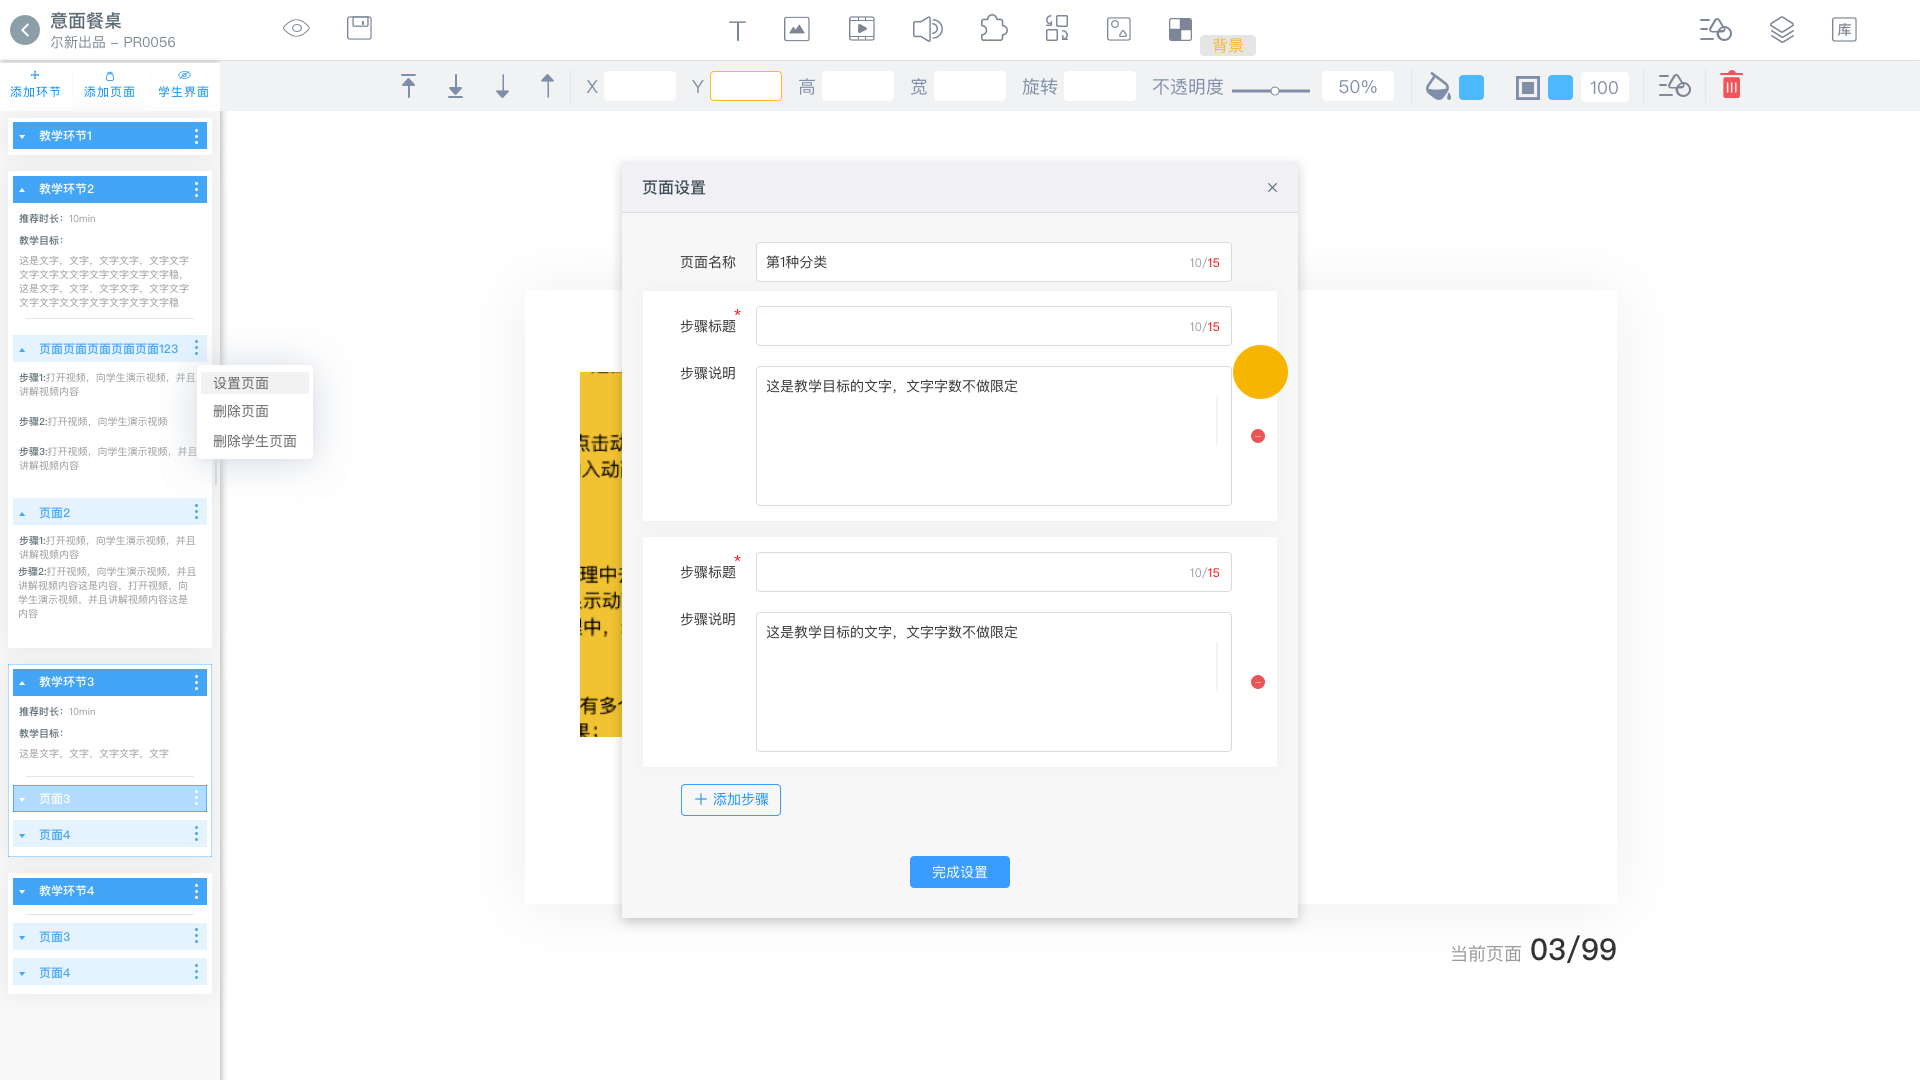The height and width of the screenshot is (1080, 1920).
Task: Click the Y position input field
Action: click(746, 86)
